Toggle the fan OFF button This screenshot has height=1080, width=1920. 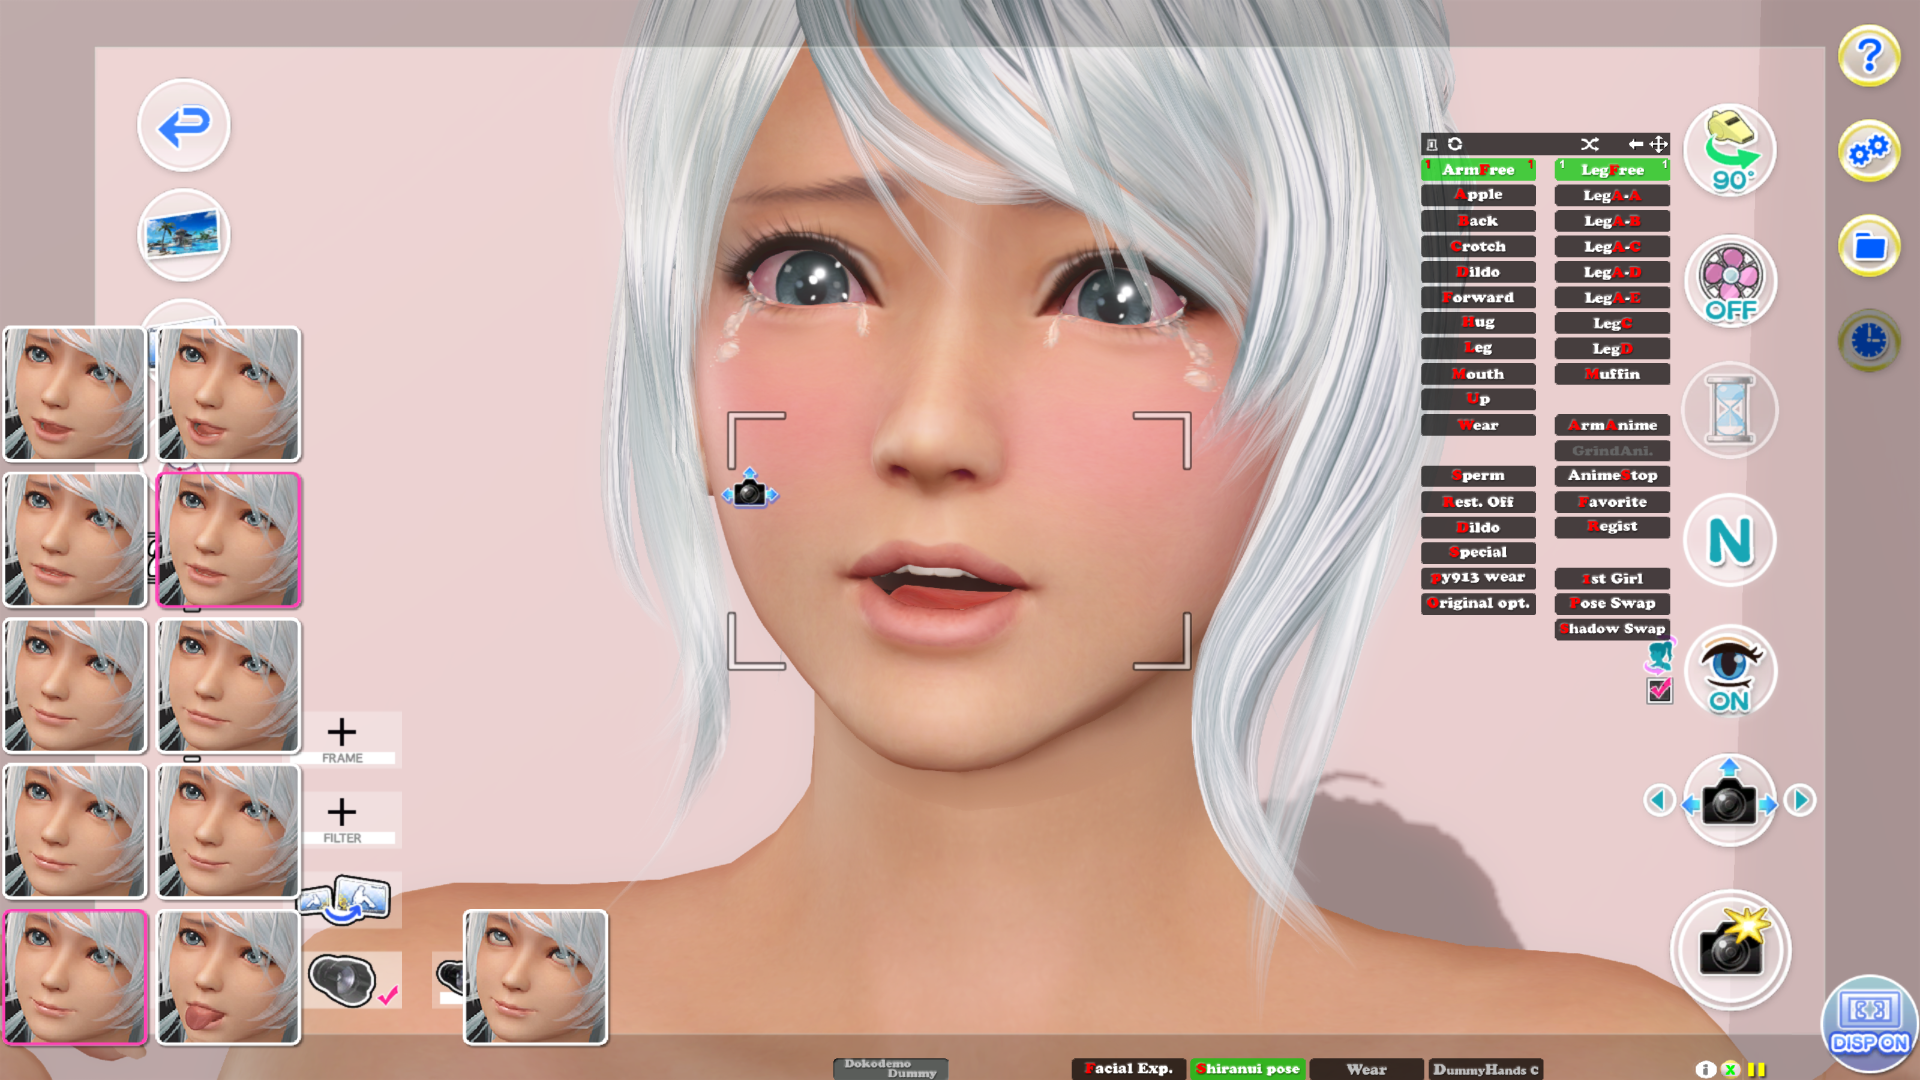point(1730,281)
